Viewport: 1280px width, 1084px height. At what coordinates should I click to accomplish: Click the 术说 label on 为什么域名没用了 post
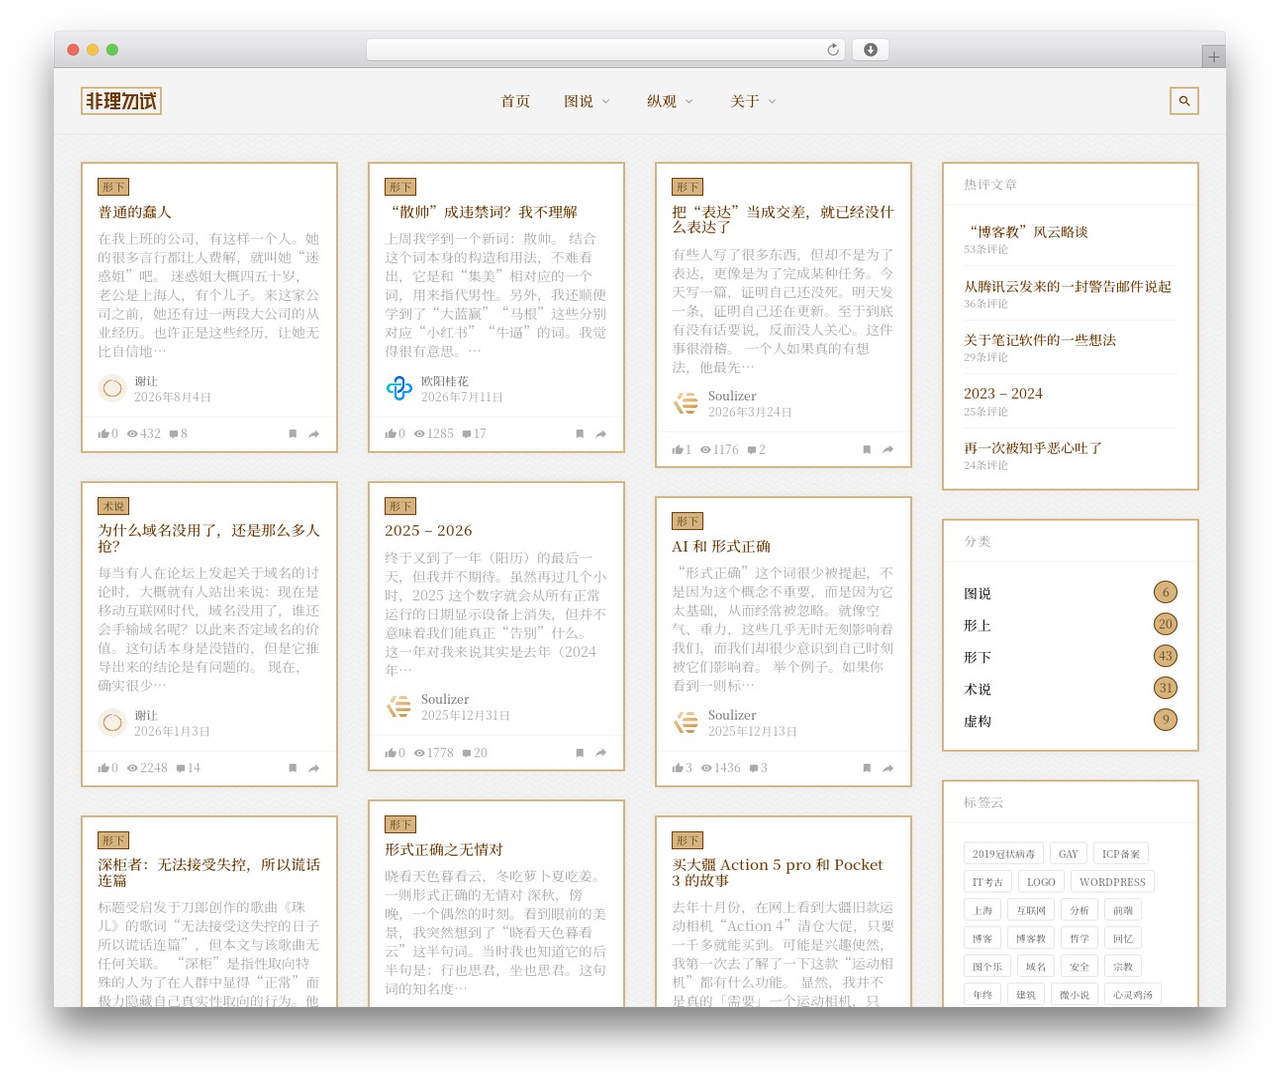114,506
